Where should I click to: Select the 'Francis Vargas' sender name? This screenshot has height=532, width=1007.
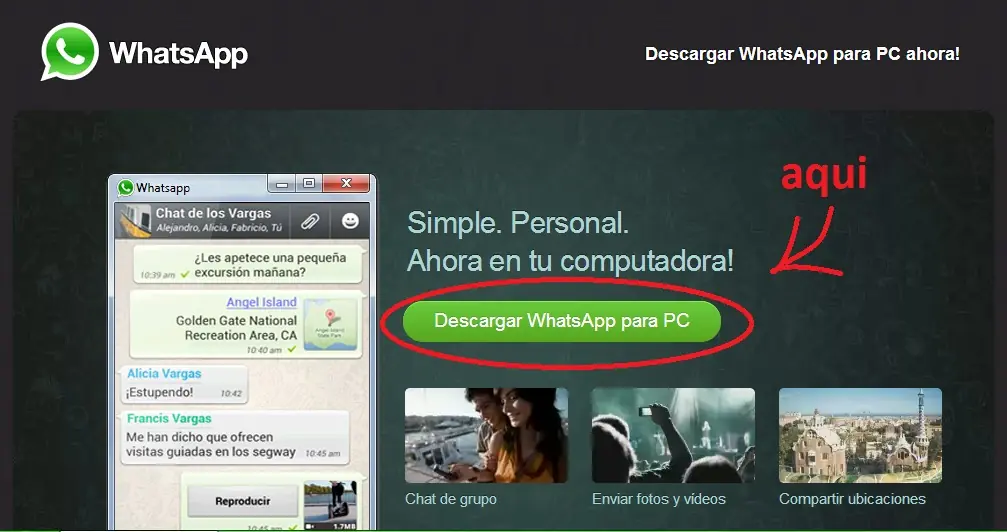click(169, 418)
